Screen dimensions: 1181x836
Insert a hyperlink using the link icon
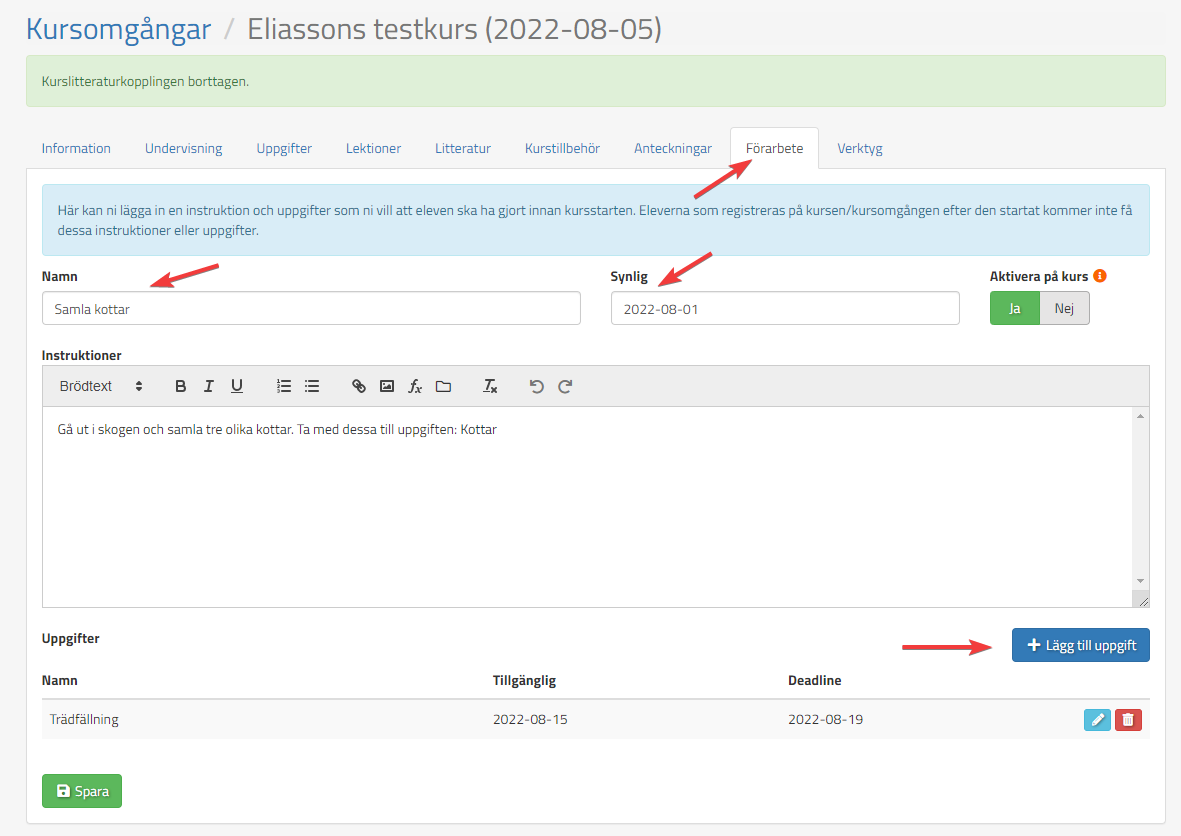point(359,386)
